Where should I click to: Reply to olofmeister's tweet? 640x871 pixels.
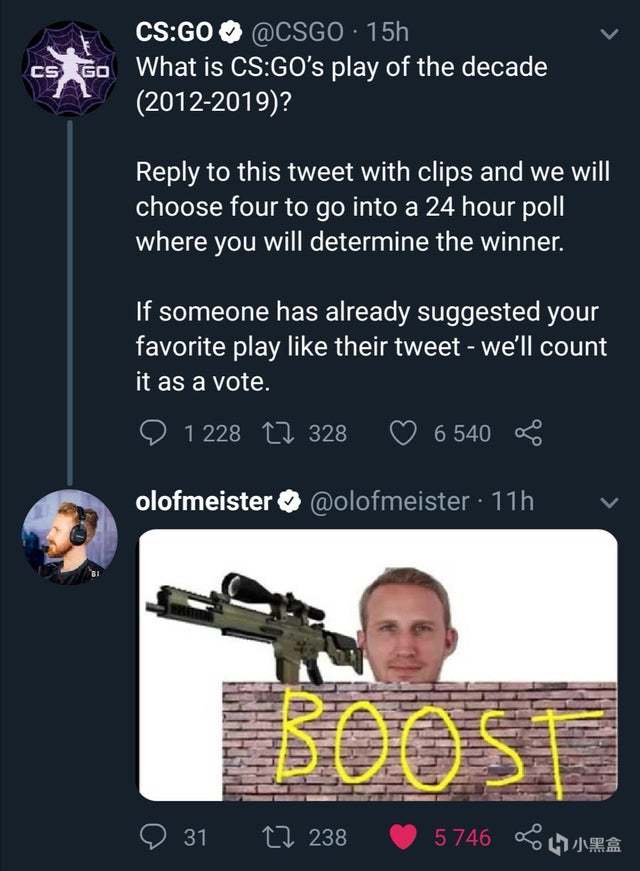[152, 836]
